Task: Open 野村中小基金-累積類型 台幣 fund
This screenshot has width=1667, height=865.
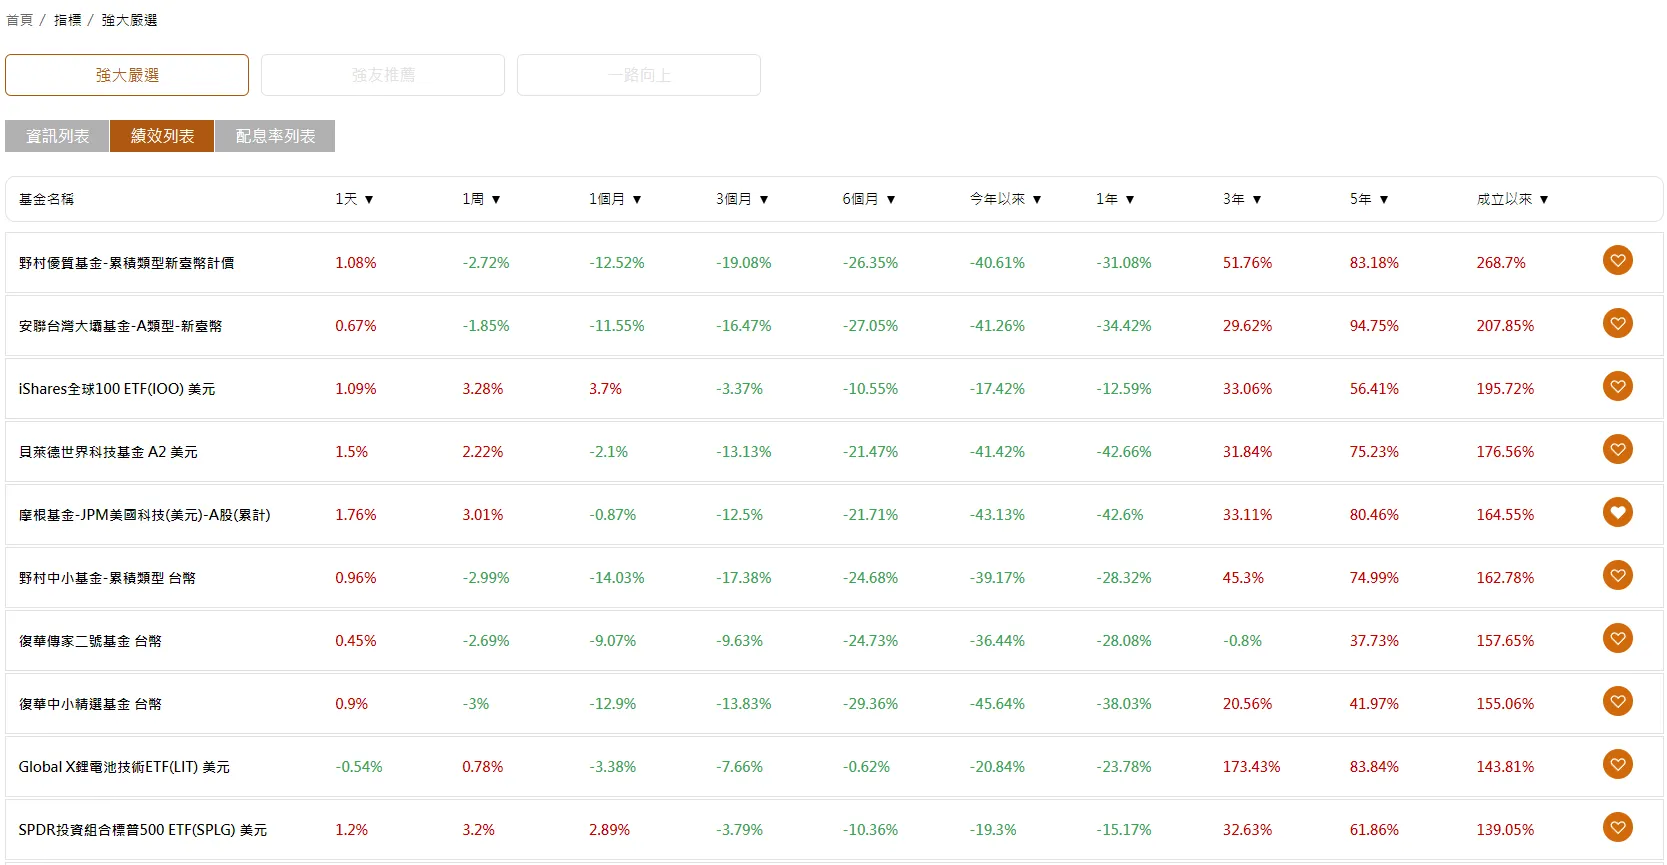Action: 107,578
